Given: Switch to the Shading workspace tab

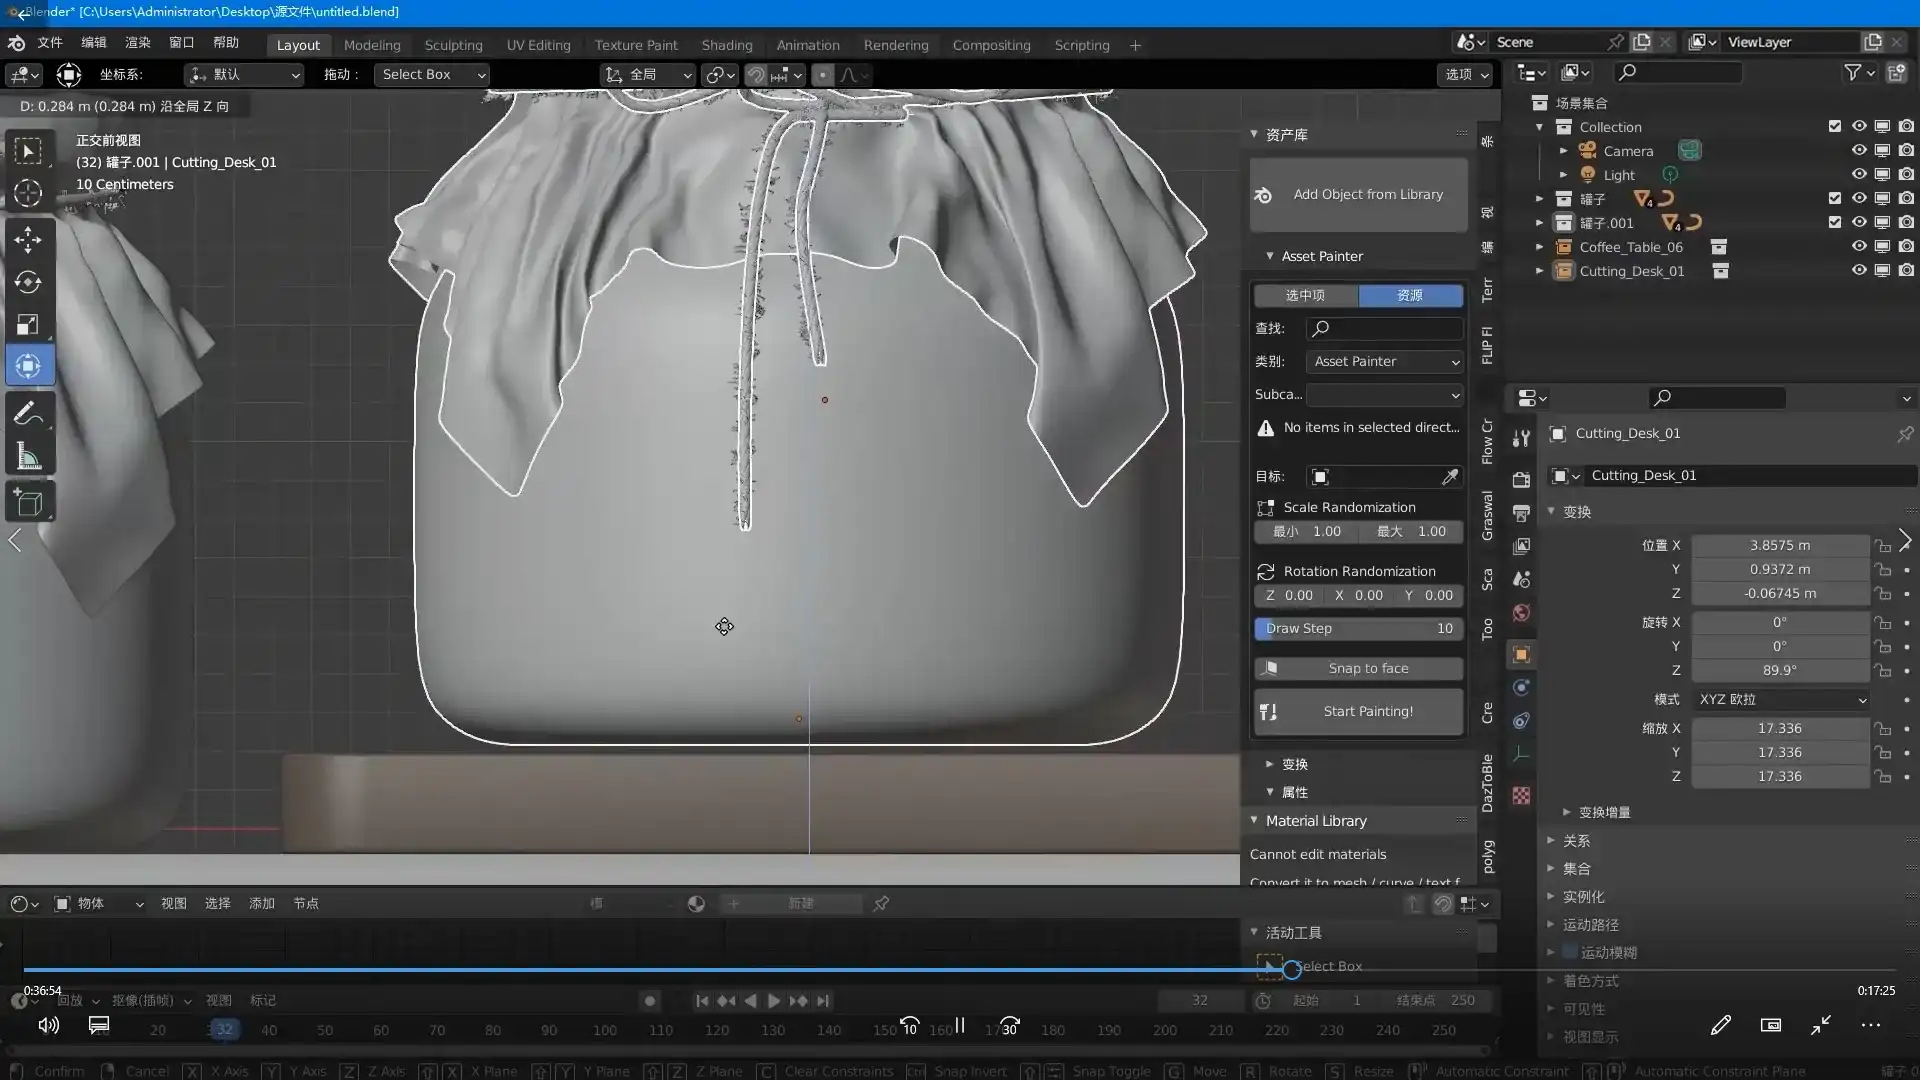Looking at the screenshot, I should point(727,45).
